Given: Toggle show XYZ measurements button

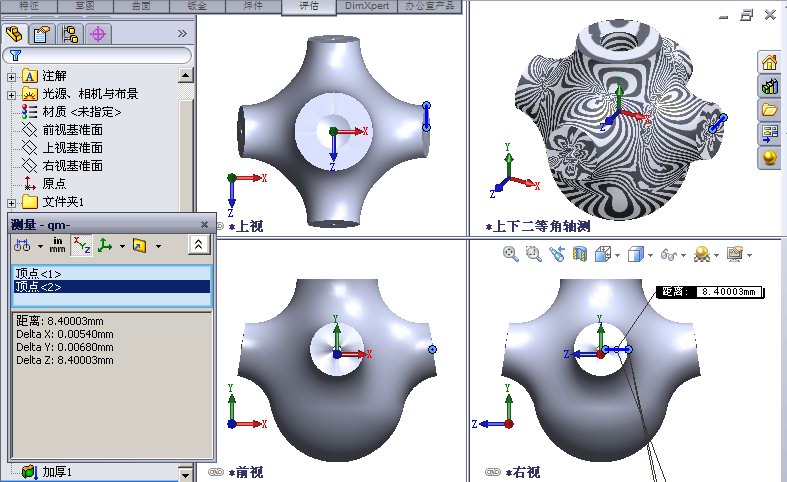Looking at the screenshot, I should [81, 246].
